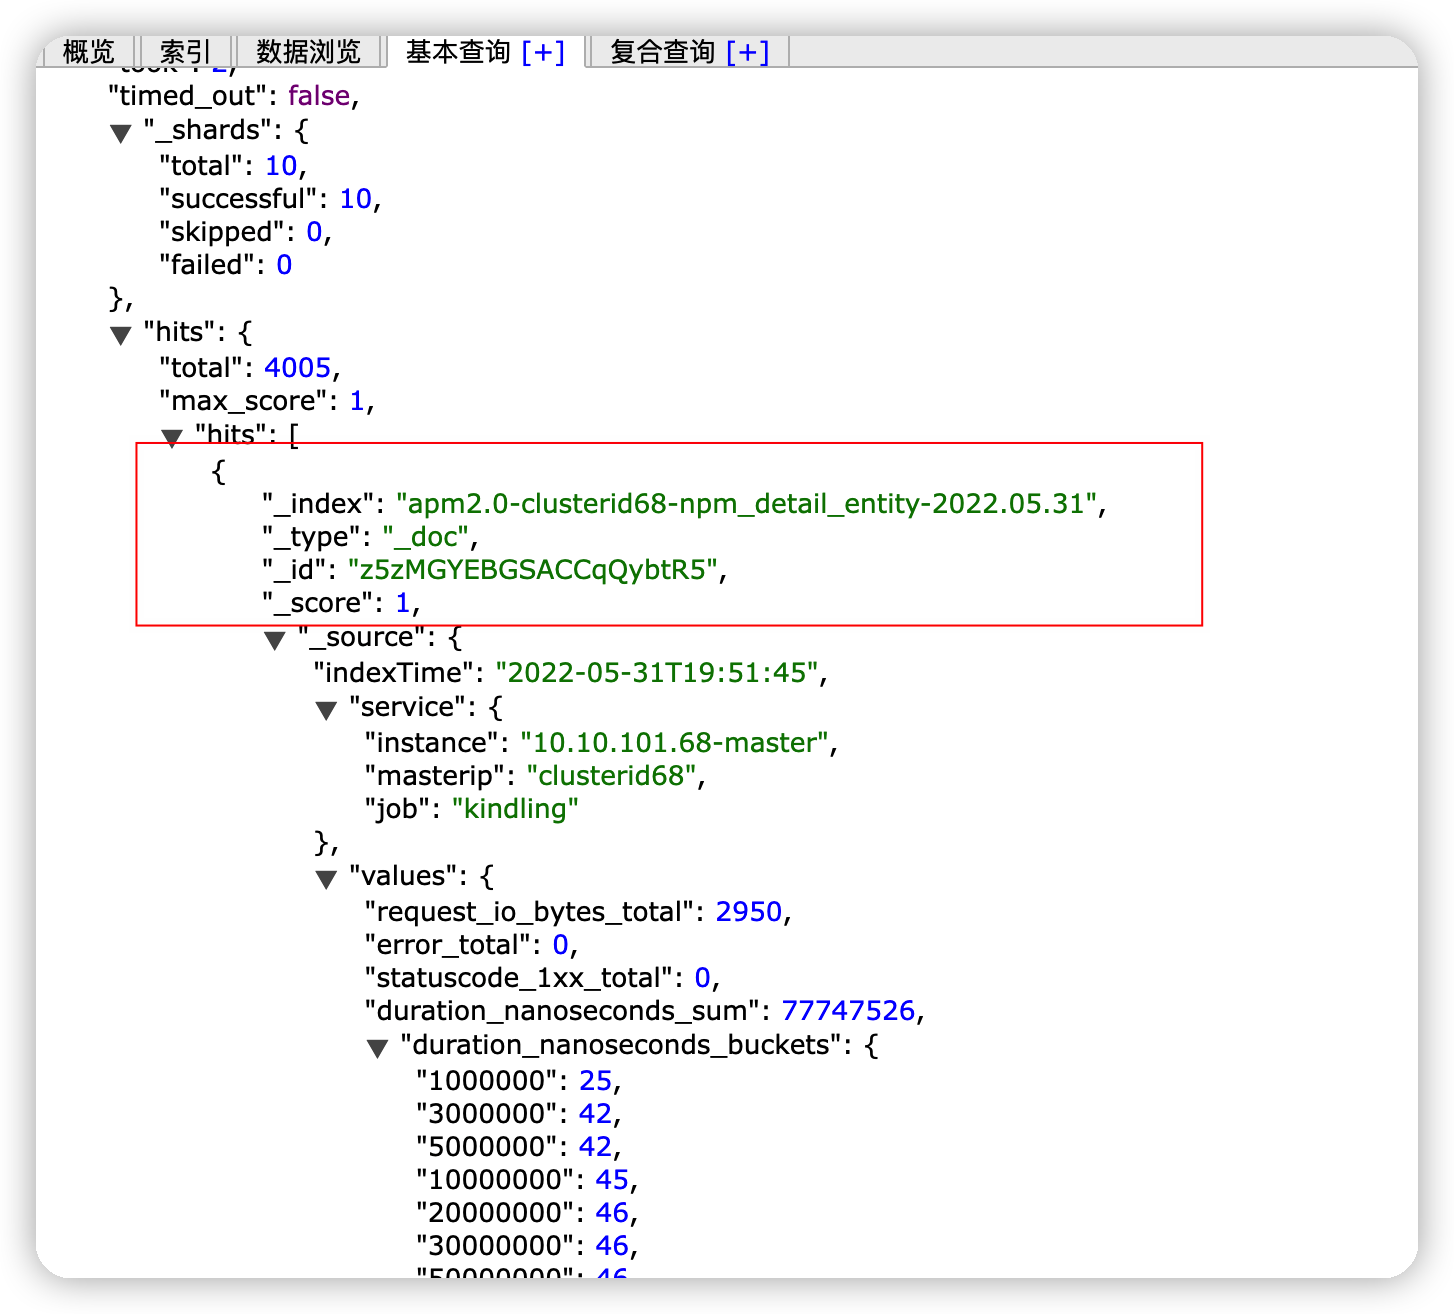The width and height of the screenshot is (1454, 1314).
Task: Click the "error_total": 0 line
Action: click(471, 945)
